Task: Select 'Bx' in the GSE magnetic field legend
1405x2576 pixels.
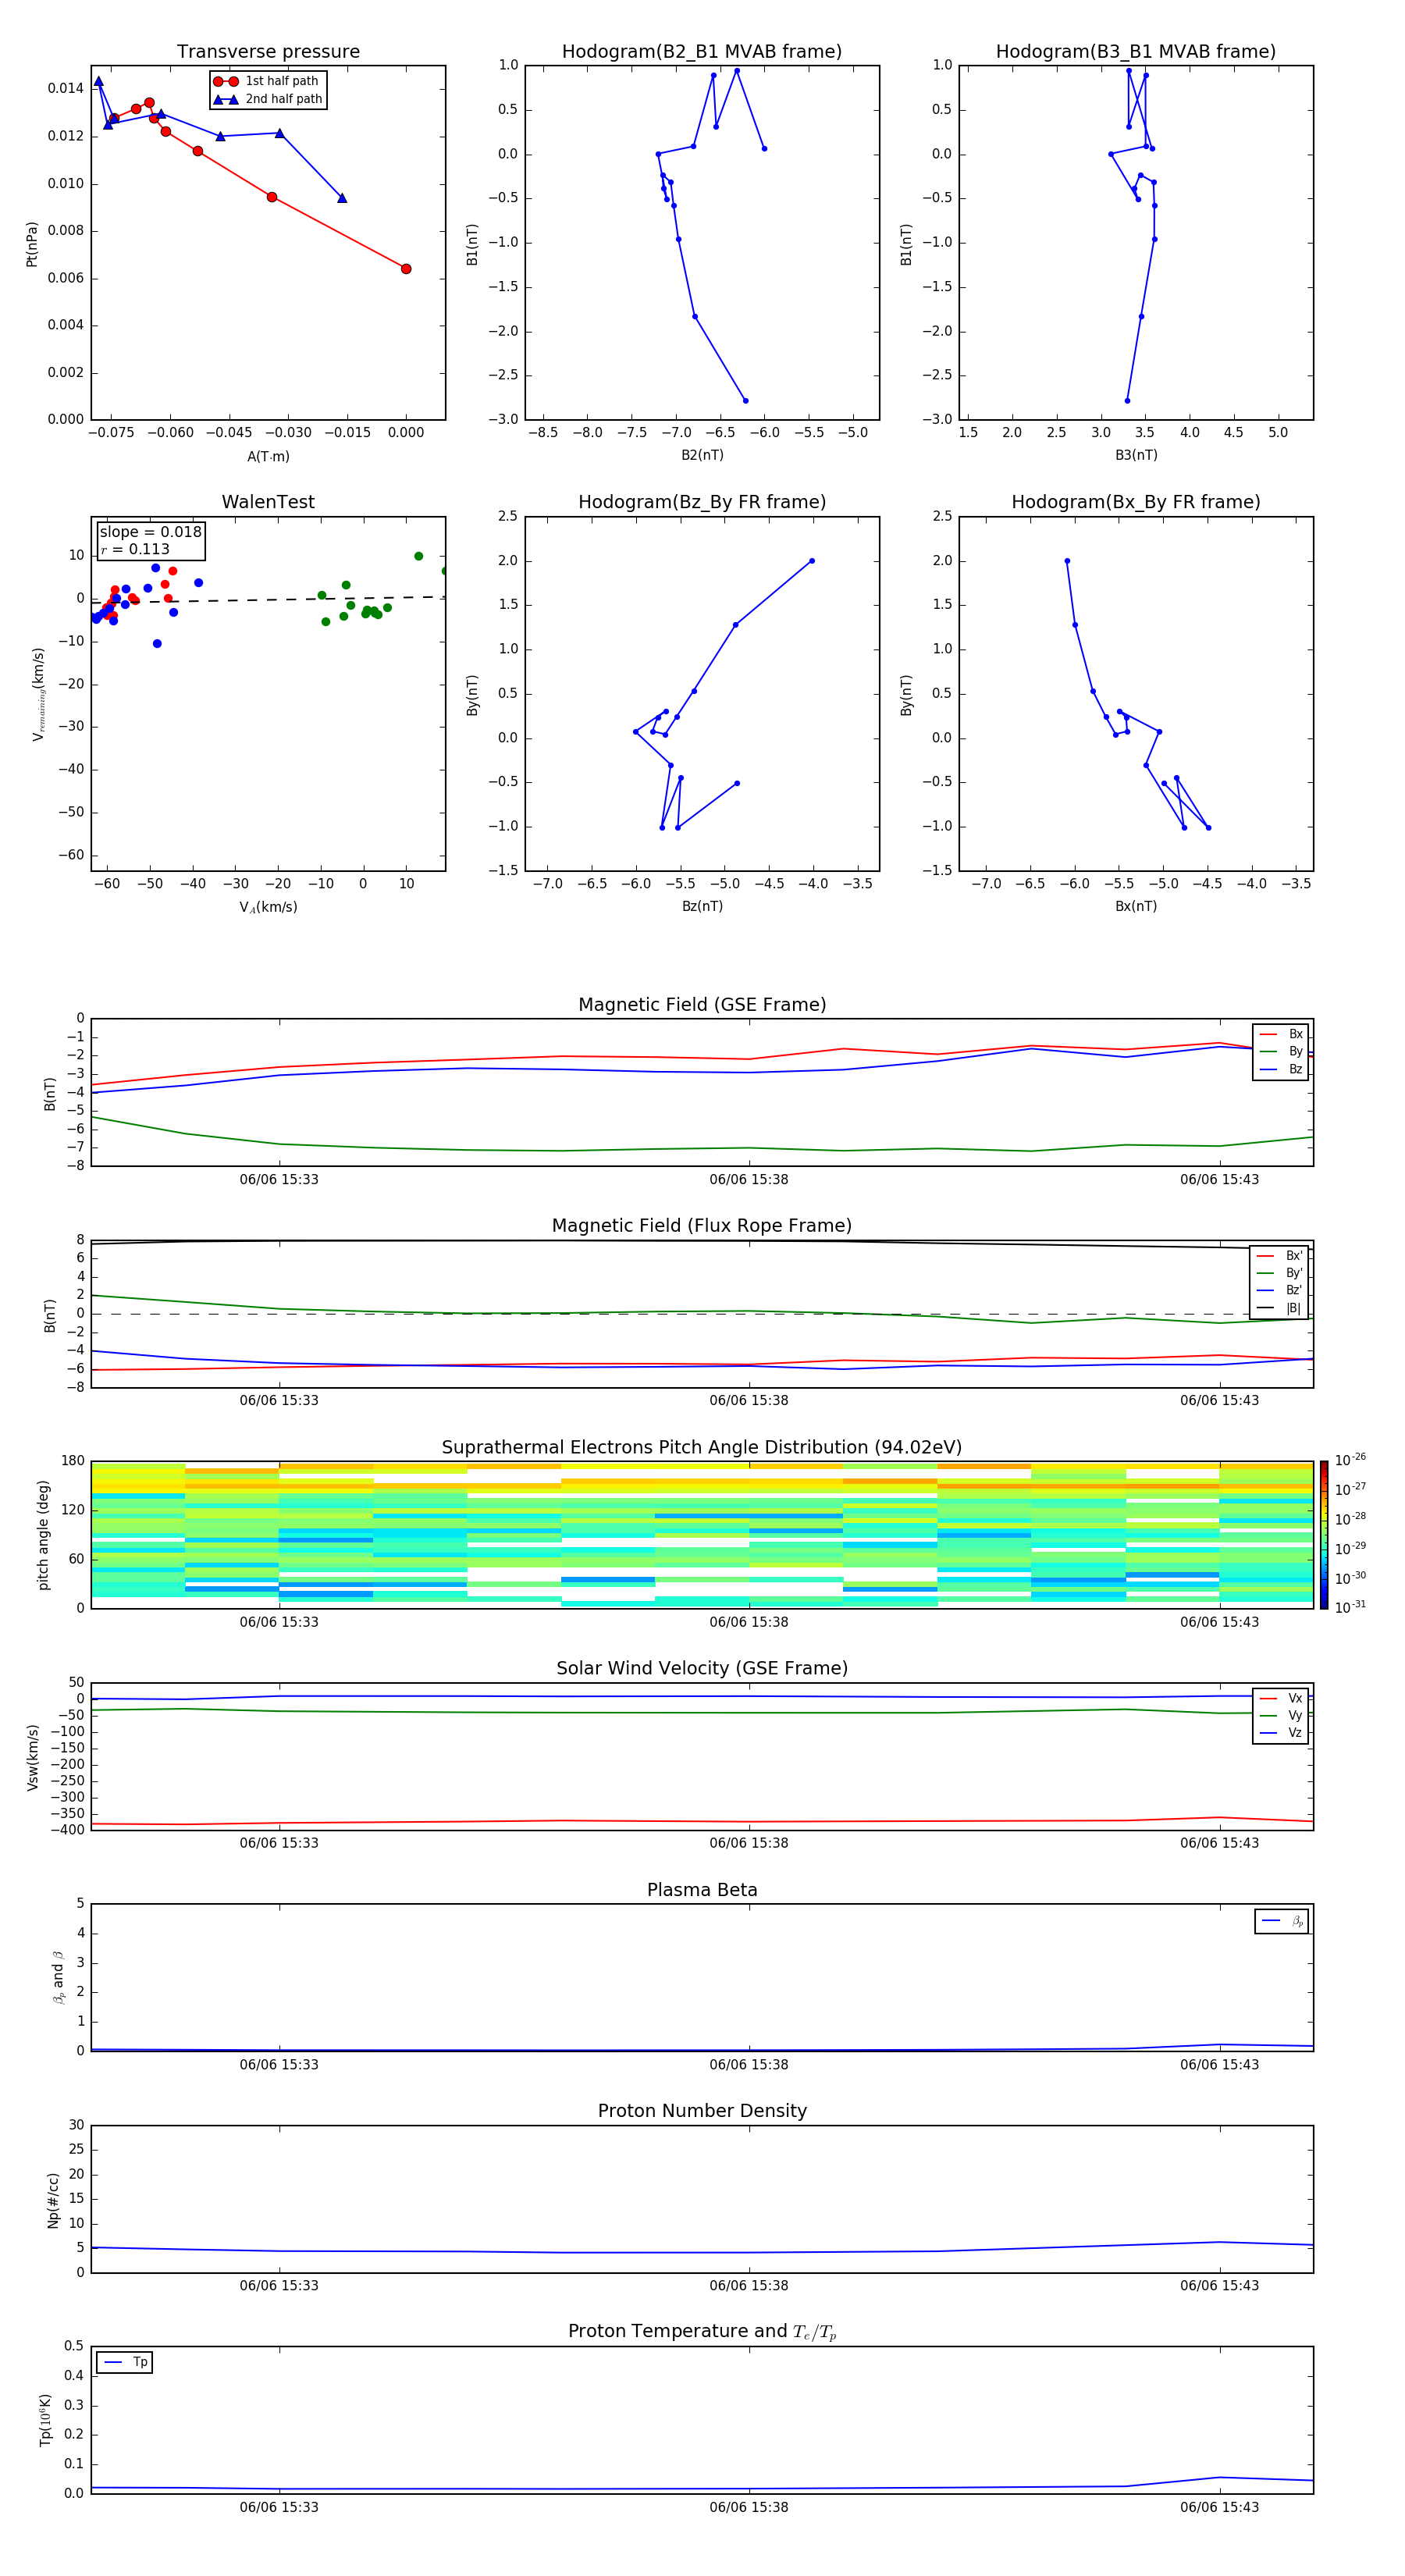Action: click(1282, 1034)
